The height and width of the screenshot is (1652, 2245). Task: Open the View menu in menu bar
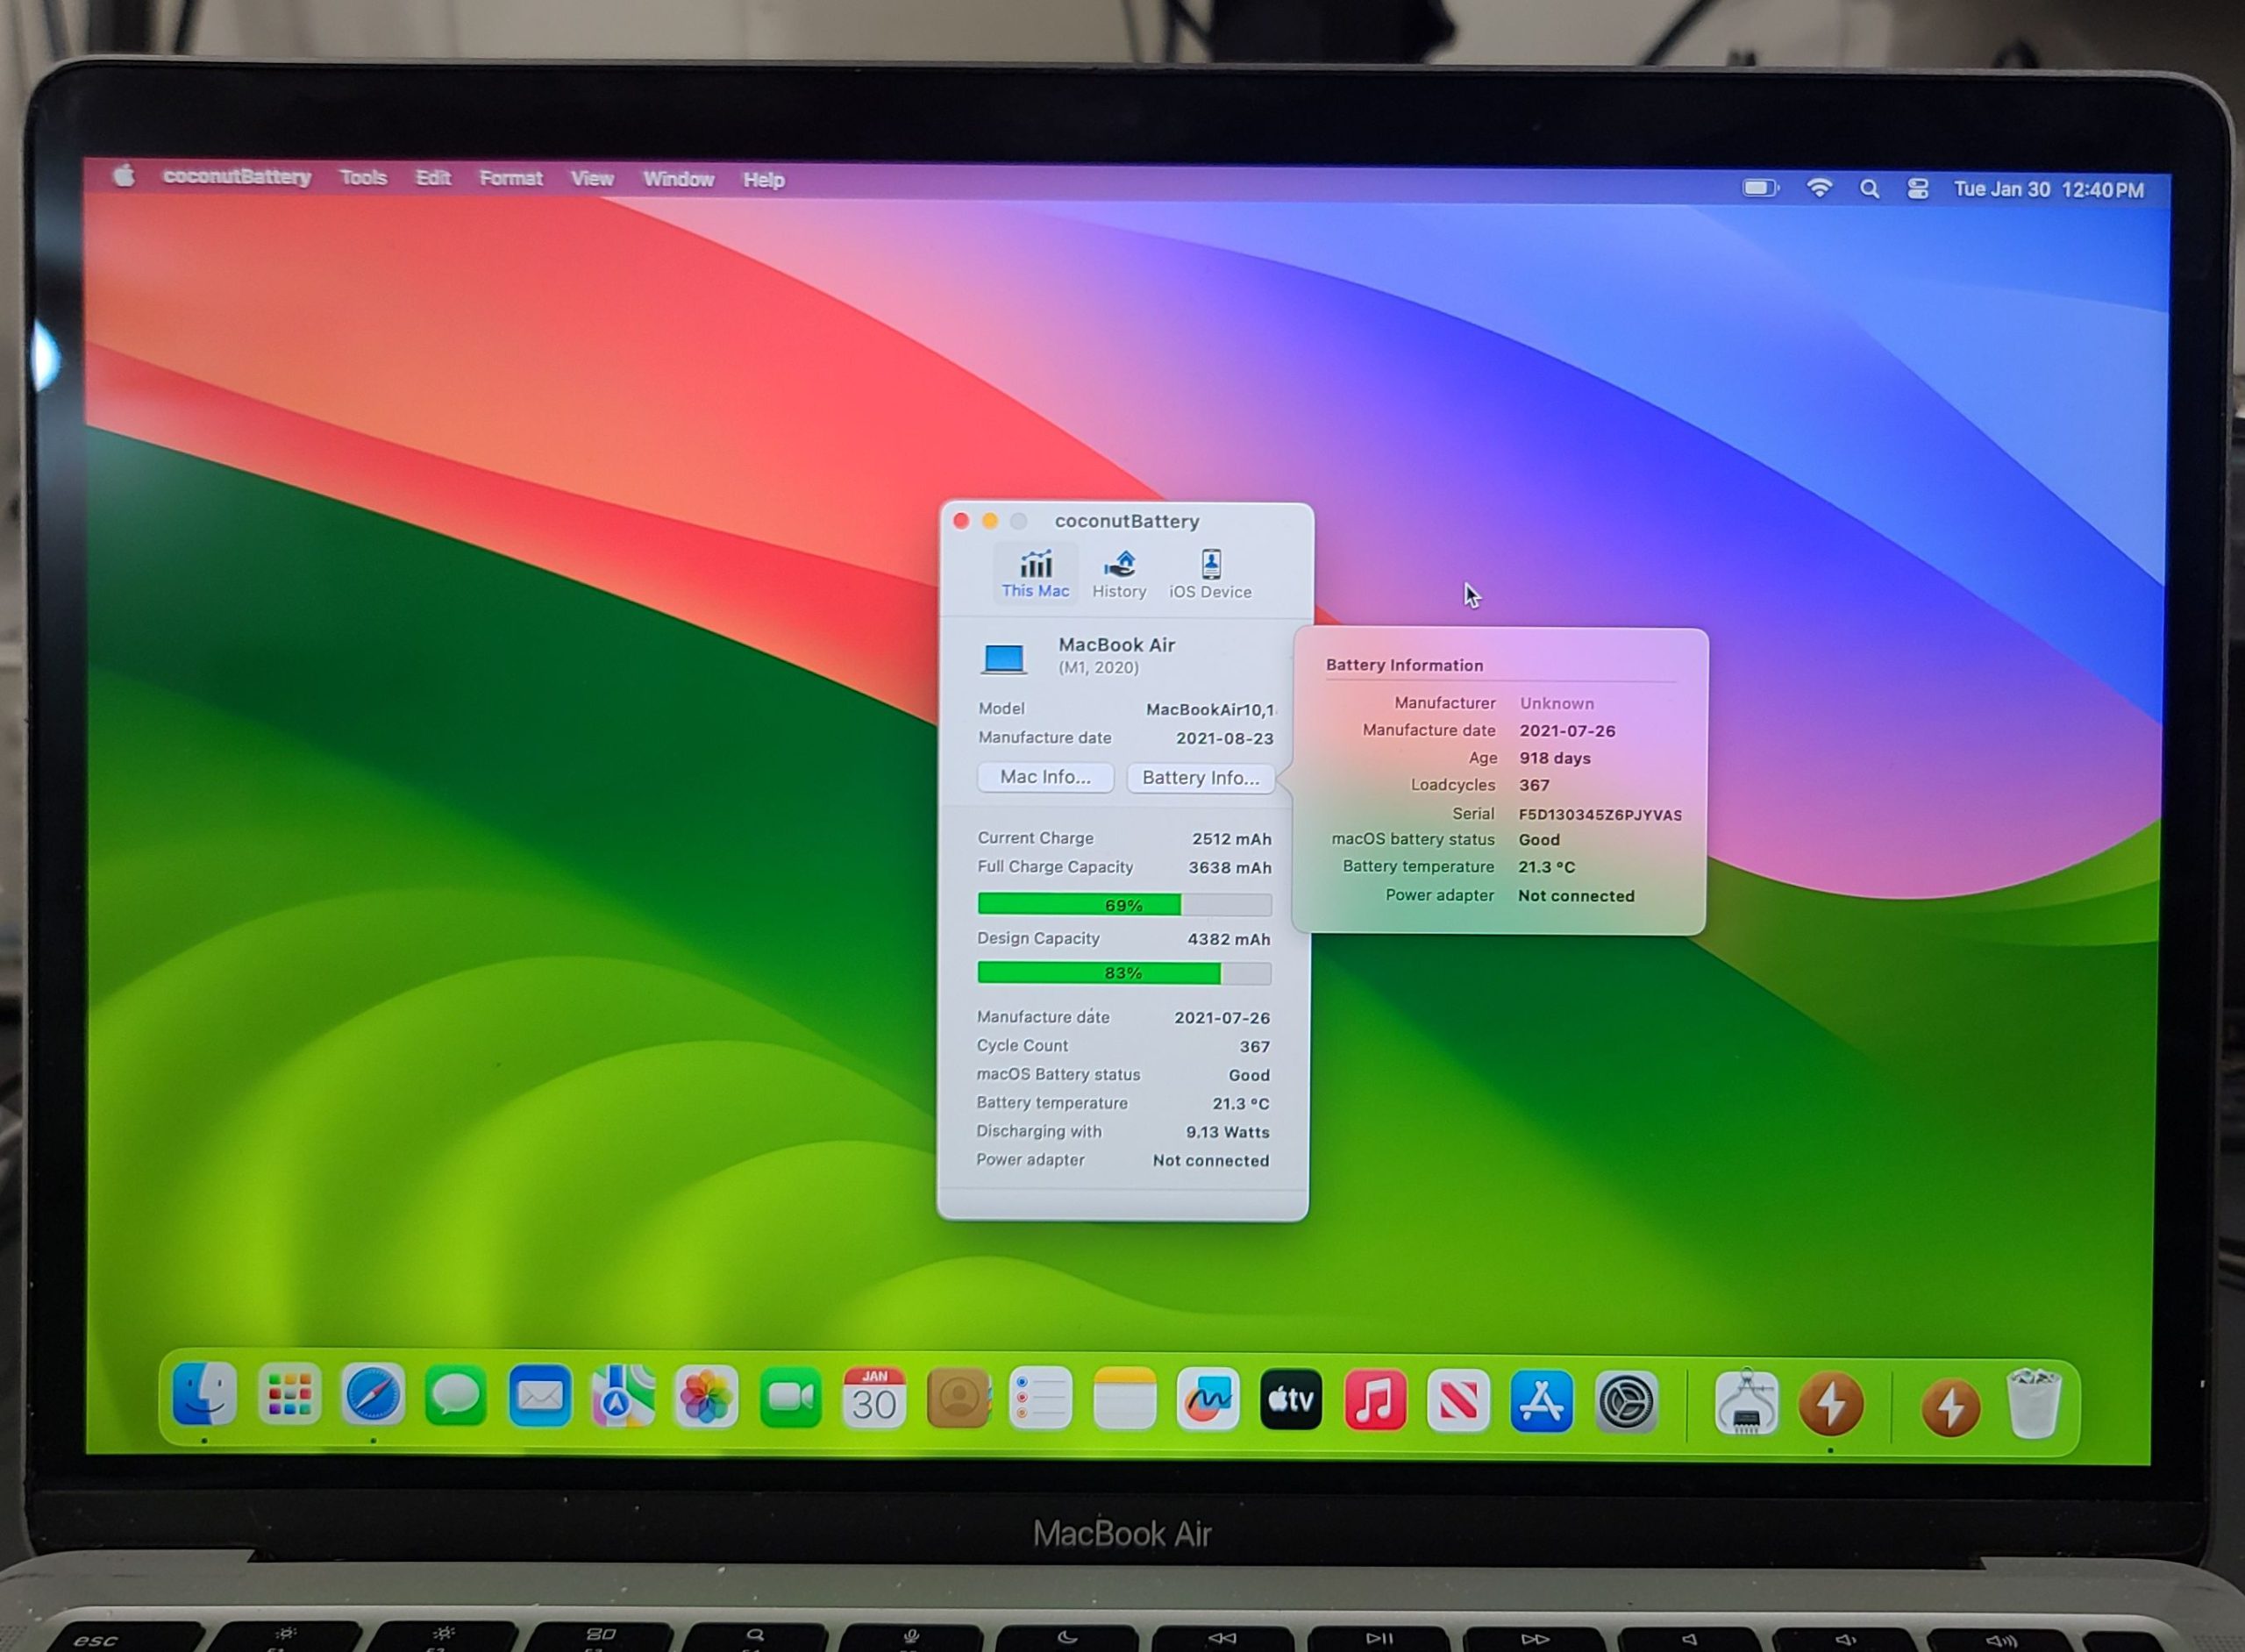592,179
